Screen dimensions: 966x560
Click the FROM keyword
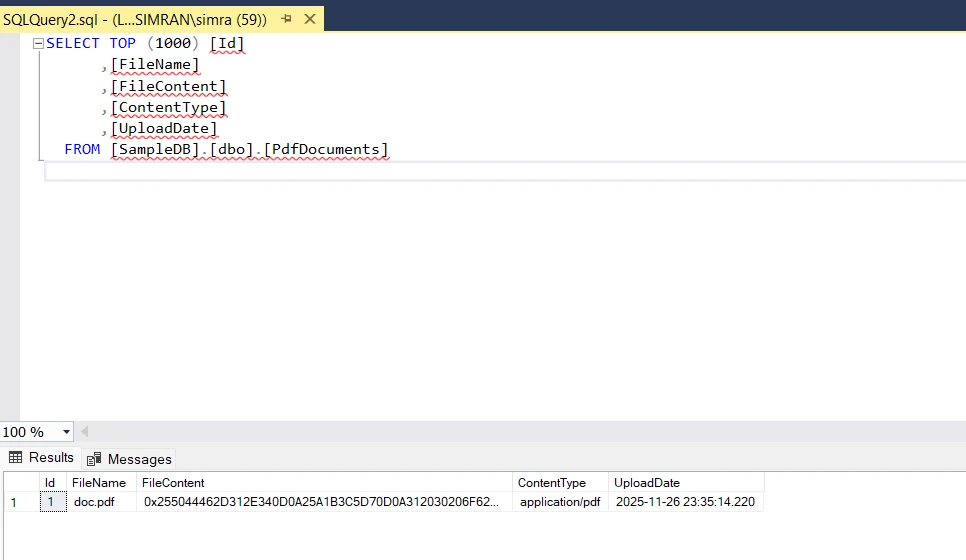82,149
